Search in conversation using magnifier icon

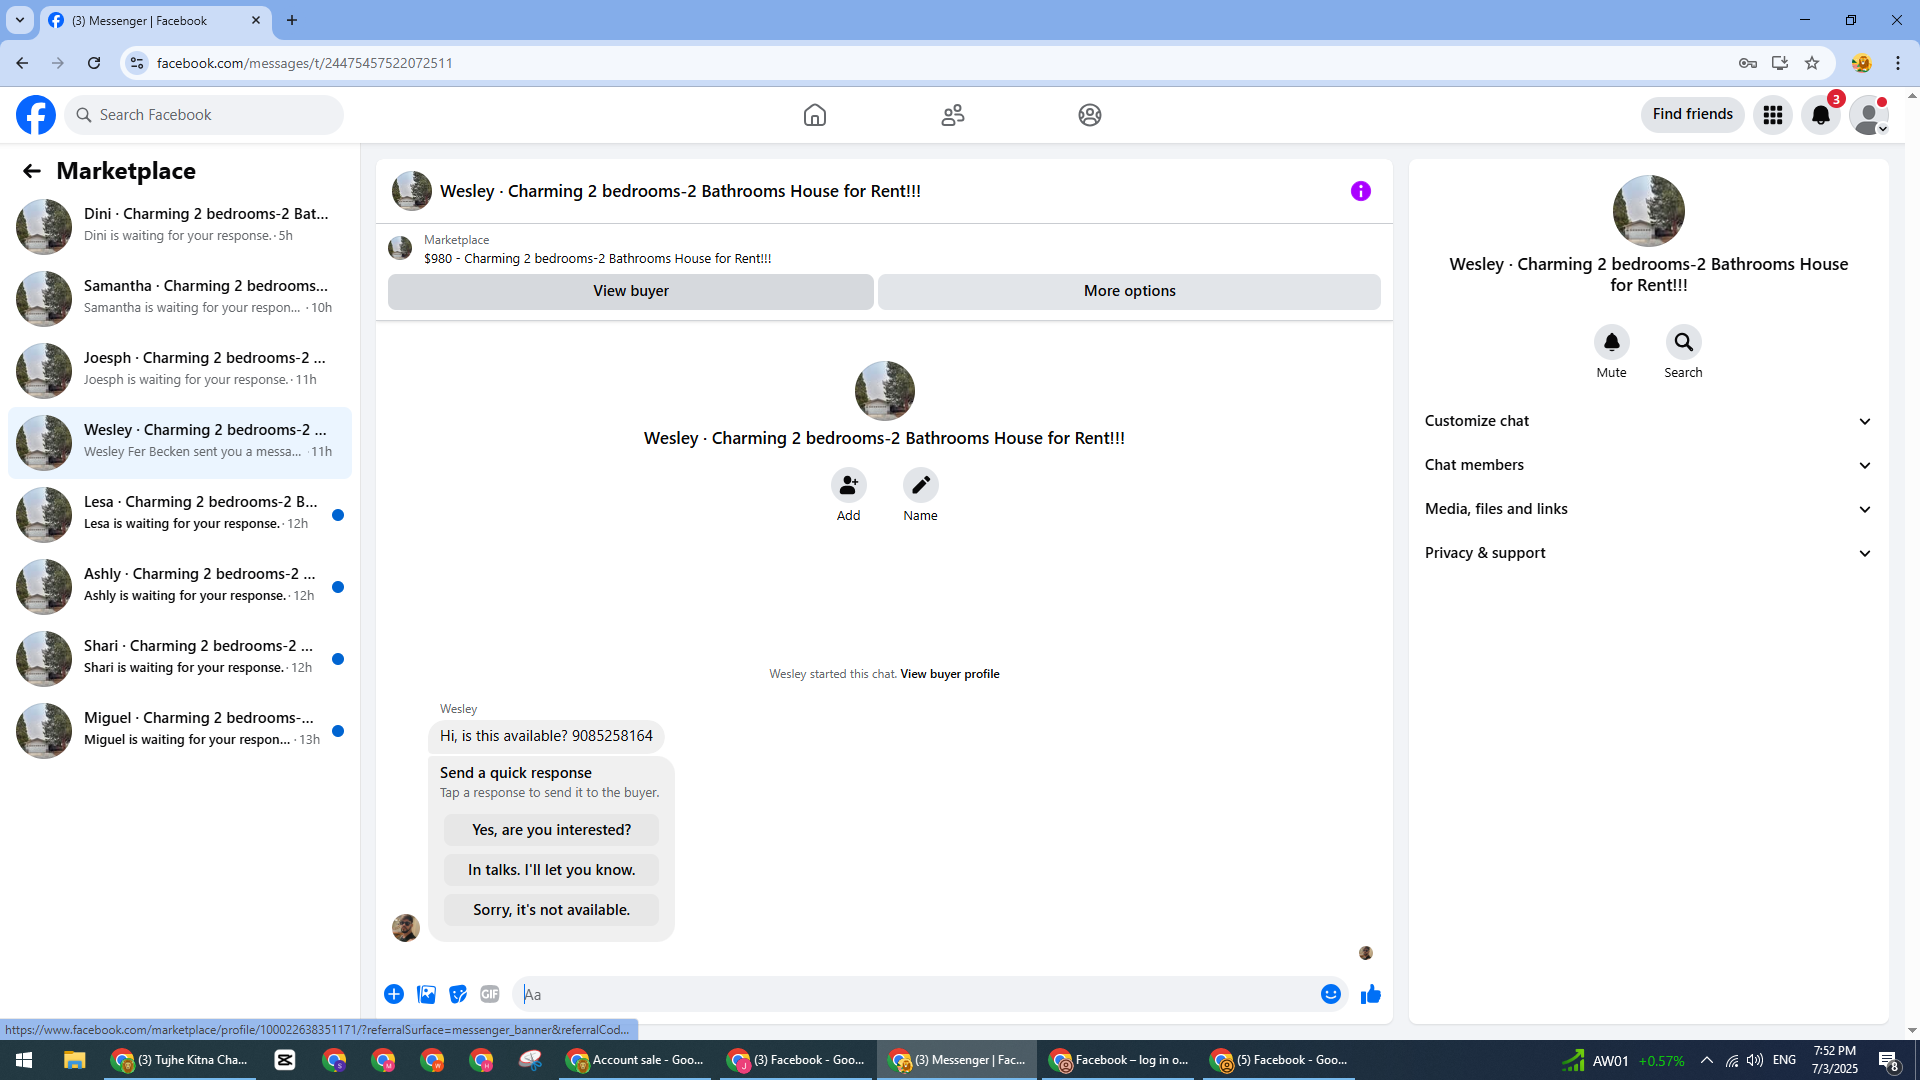(1683, 343)
